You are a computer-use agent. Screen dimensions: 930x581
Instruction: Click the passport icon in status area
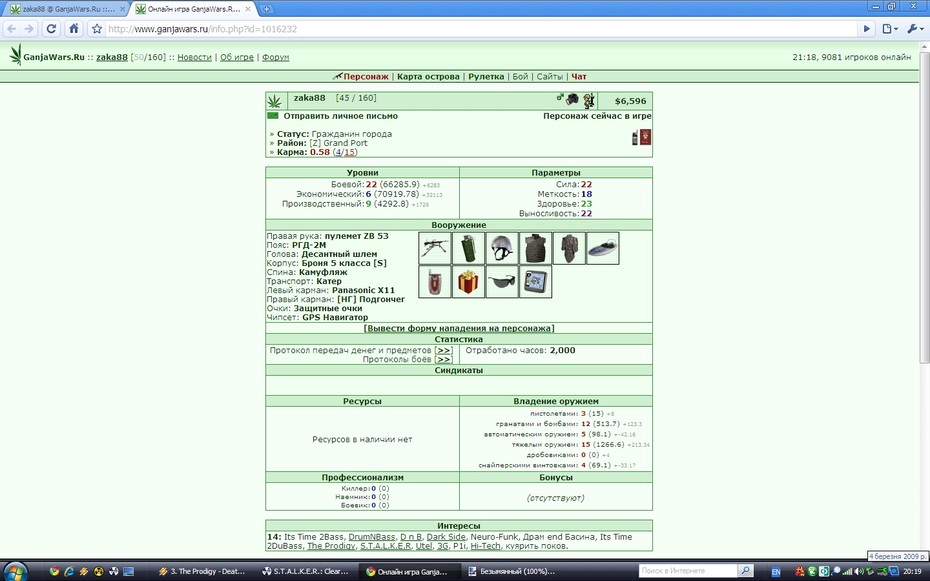(645, 138)
